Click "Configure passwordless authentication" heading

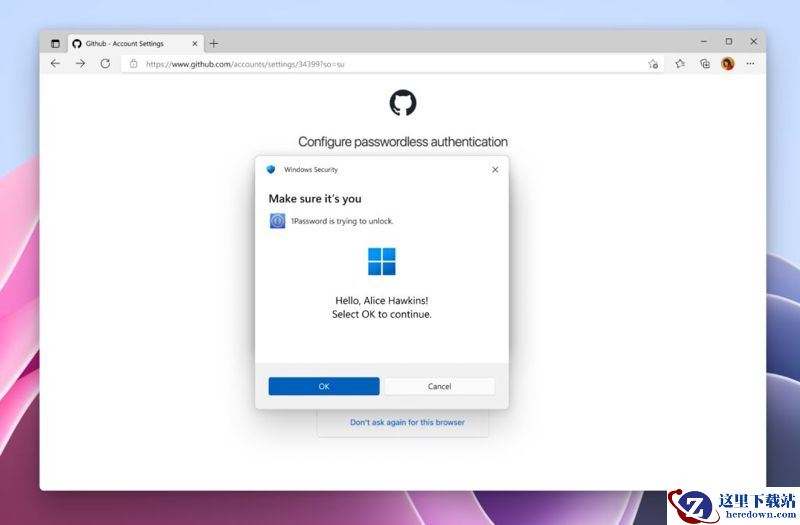pyautogui.click(x=403, y=142)
